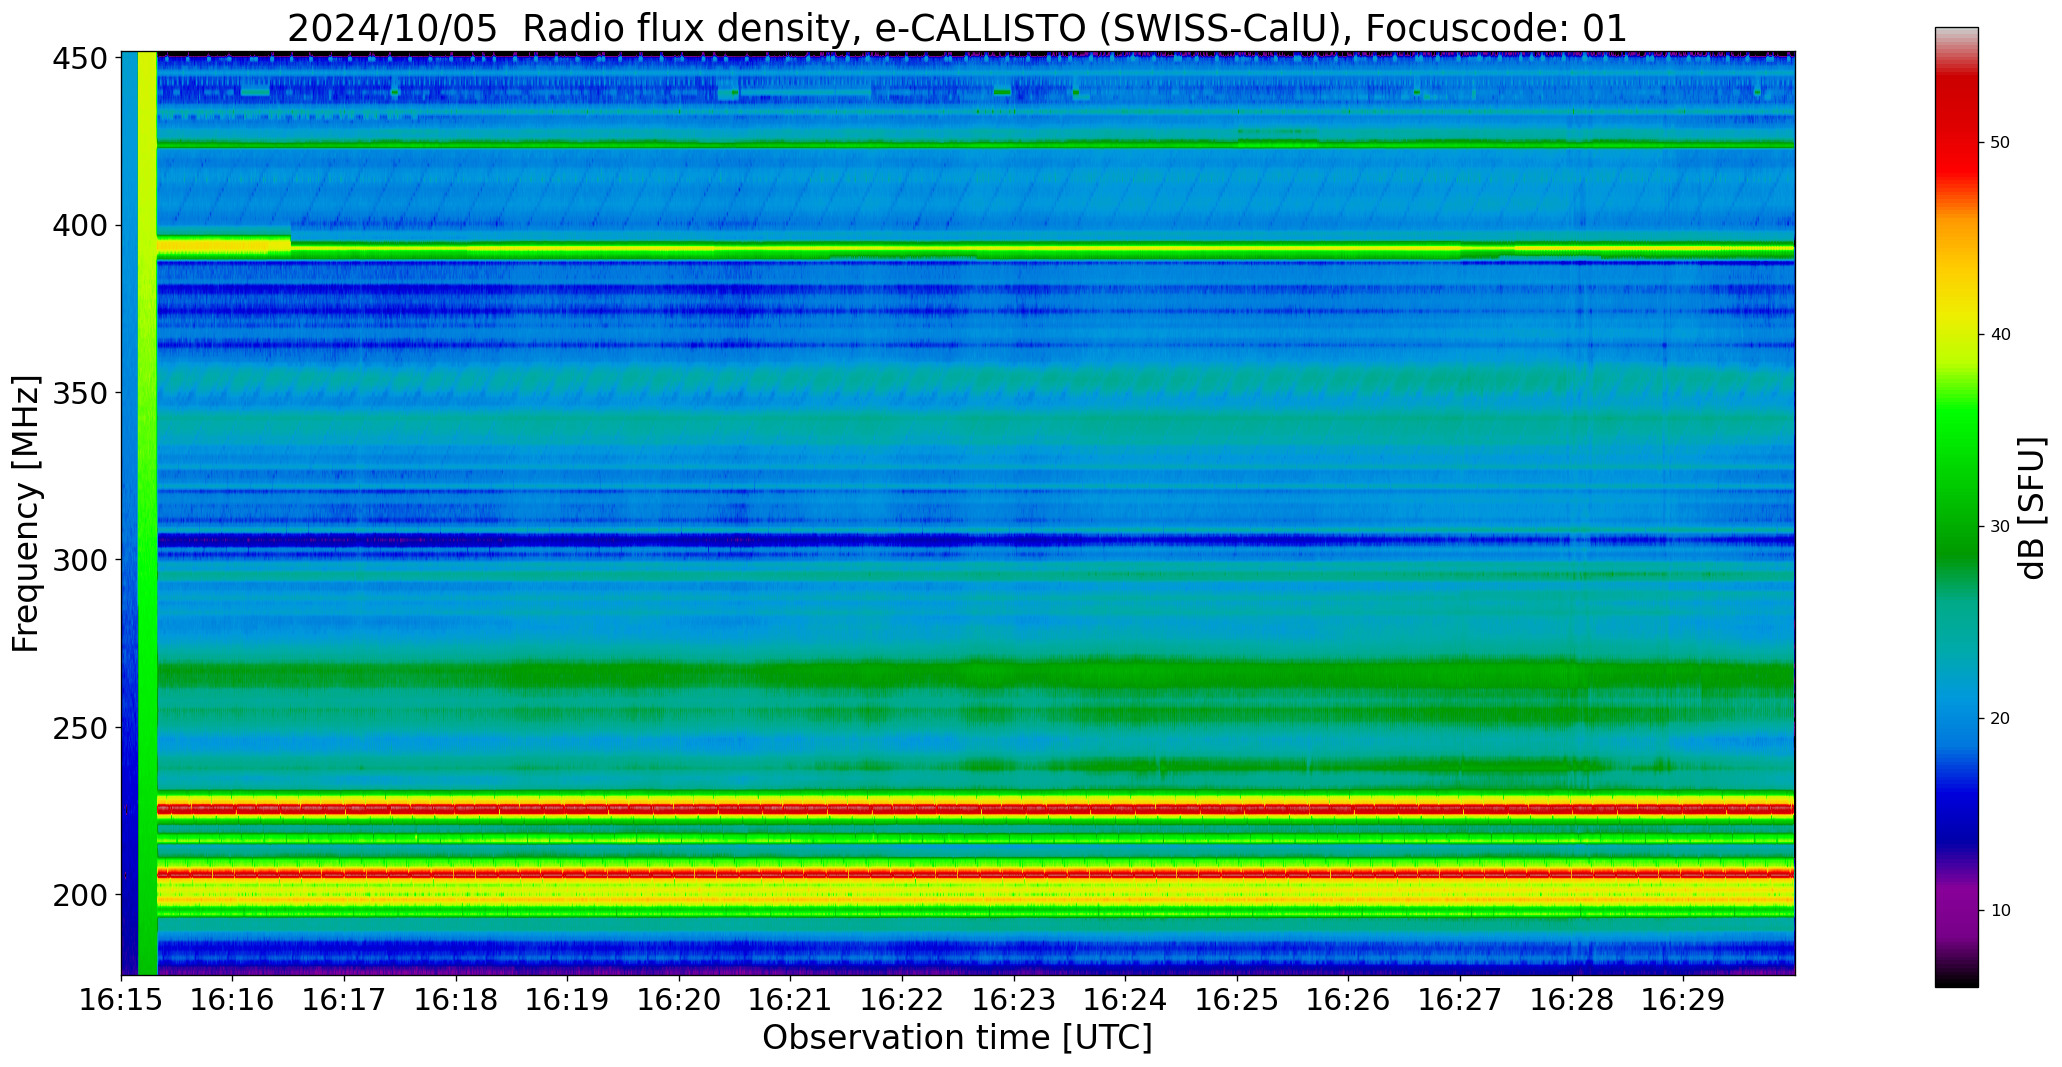The width and height of the screenshot is (2062, 1067).
Task: Click the colorbar tick label 50
Action: pyautogui.click(x=2000, y=143)
